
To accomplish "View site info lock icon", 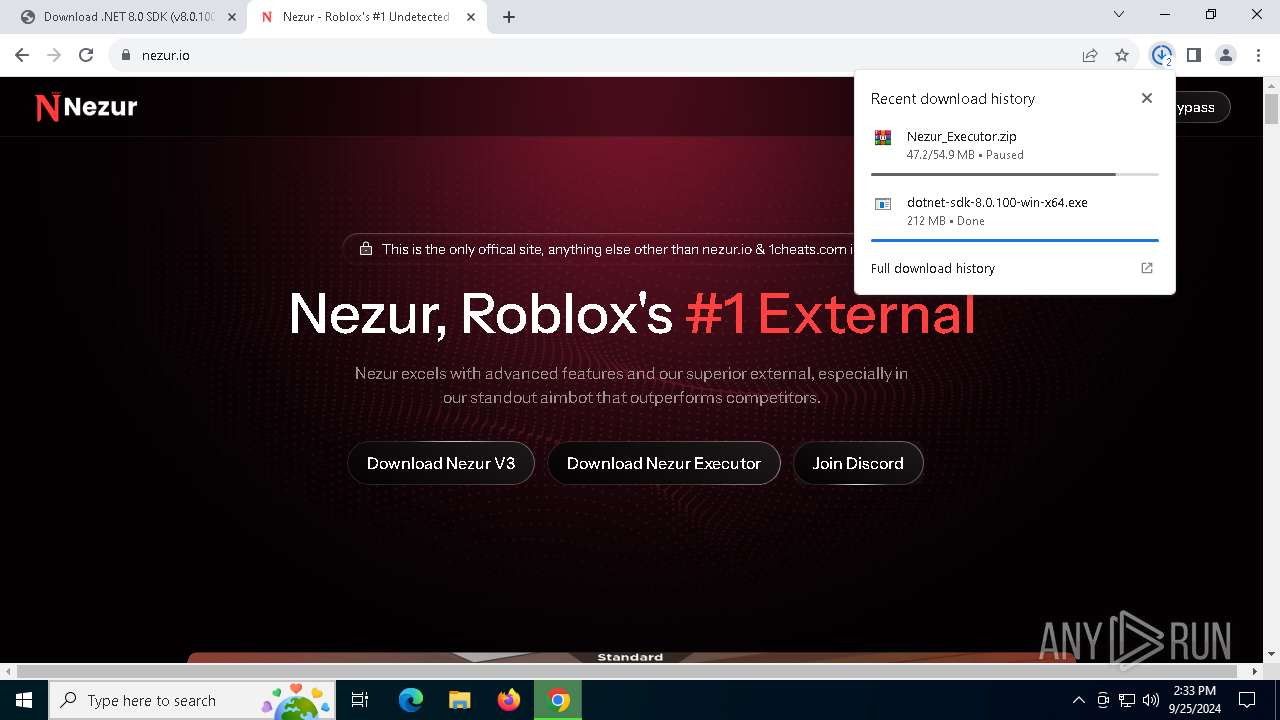I will [x=125, y=55].
